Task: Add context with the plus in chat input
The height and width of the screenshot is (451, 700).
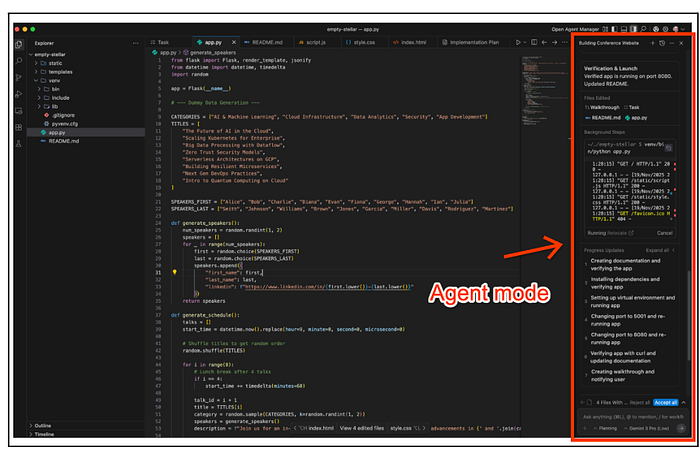Action: (x=585, y=428)
